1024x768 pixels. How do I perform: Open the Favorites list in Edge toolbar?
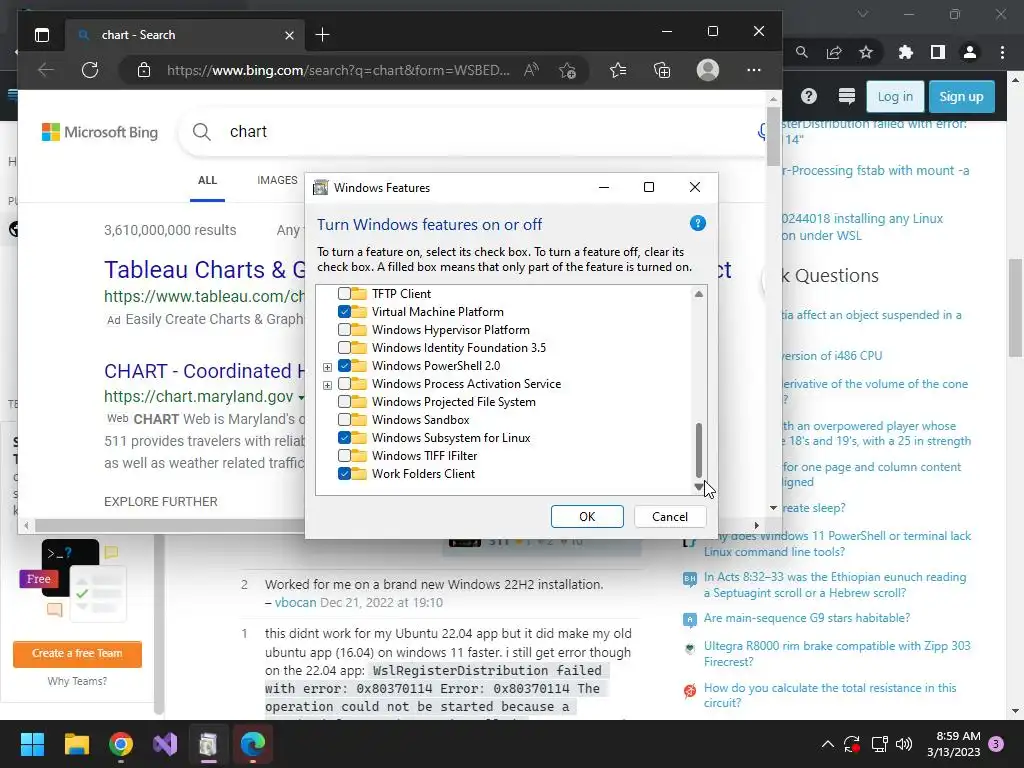coord(618,70)
